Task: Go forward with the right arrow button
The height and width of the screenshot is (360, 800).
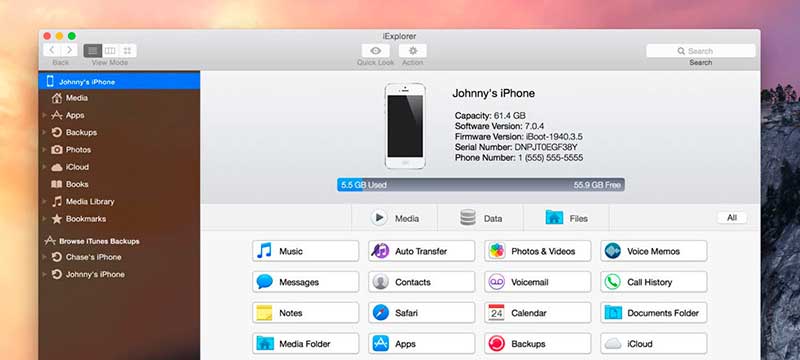Action: (x=69, y=50)
